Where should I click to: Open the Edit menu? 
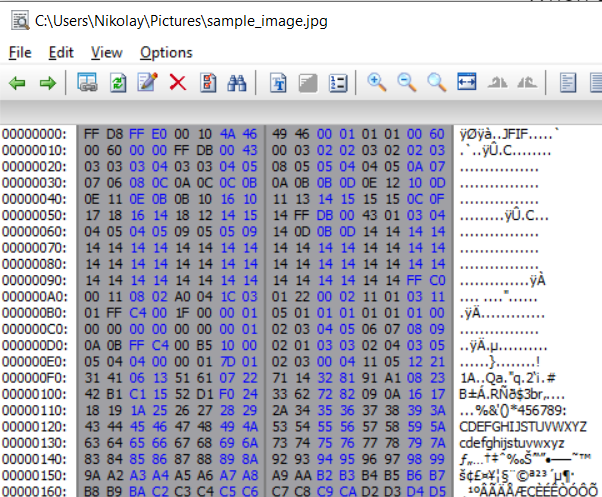pyautogui.click(x=61, y=52)
